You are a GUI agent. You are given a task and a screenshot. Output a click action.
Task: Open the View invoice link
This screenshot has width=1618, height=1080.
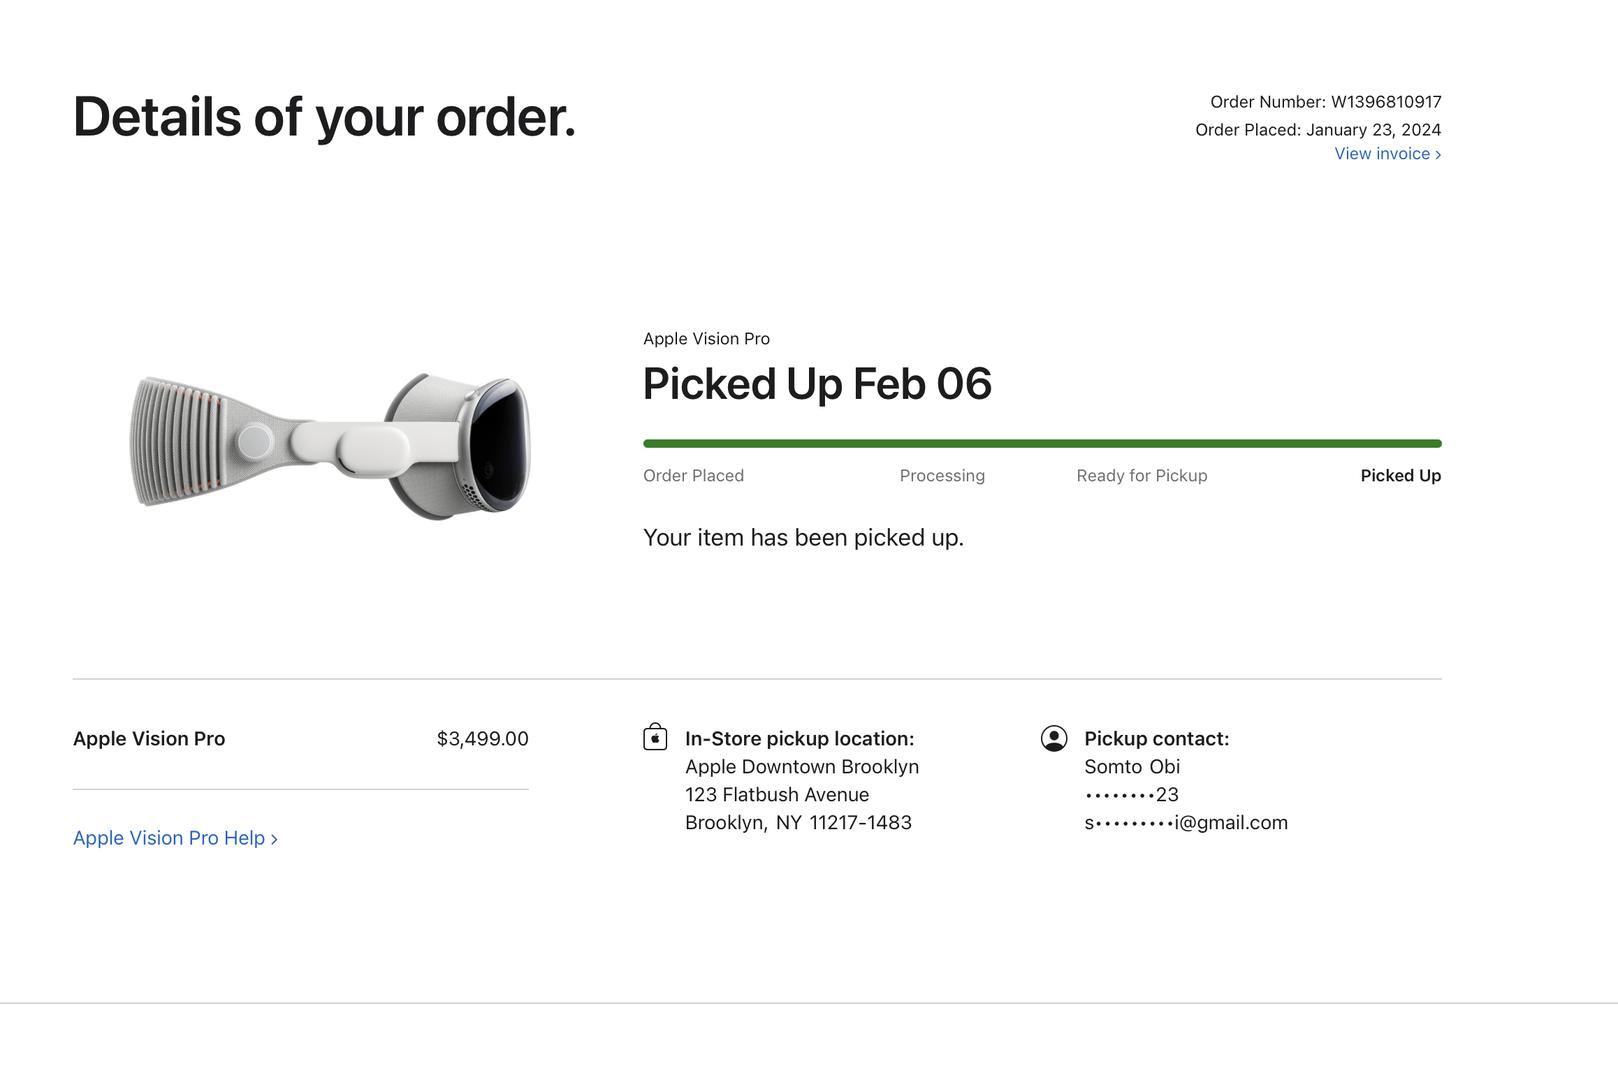coord(1387,154)
